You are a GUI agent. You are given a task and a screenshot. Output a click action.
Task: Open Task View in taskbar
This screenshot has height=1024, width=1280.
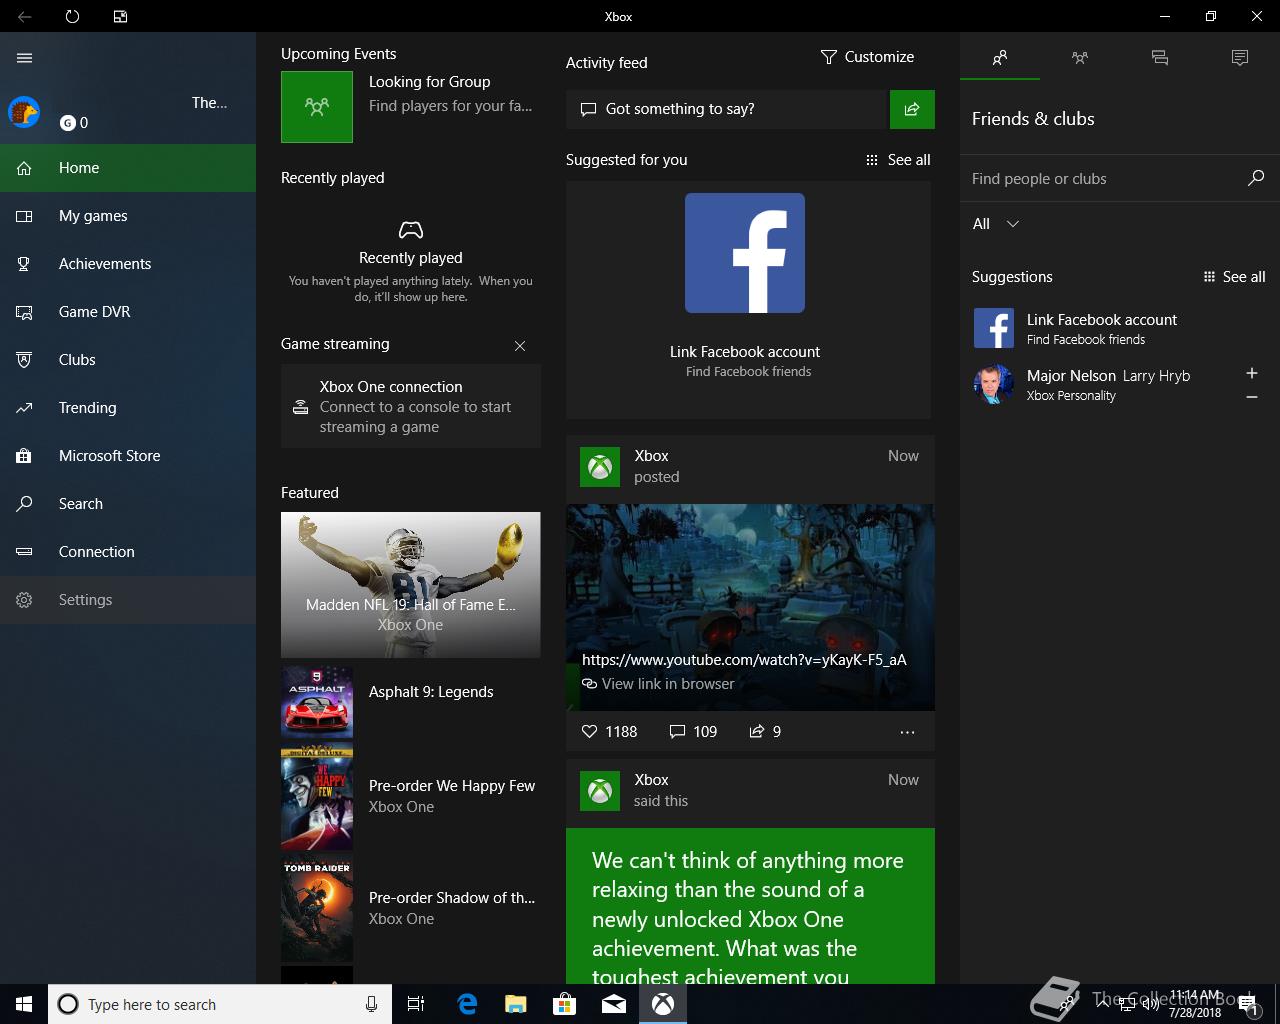tap(416, 1004)
